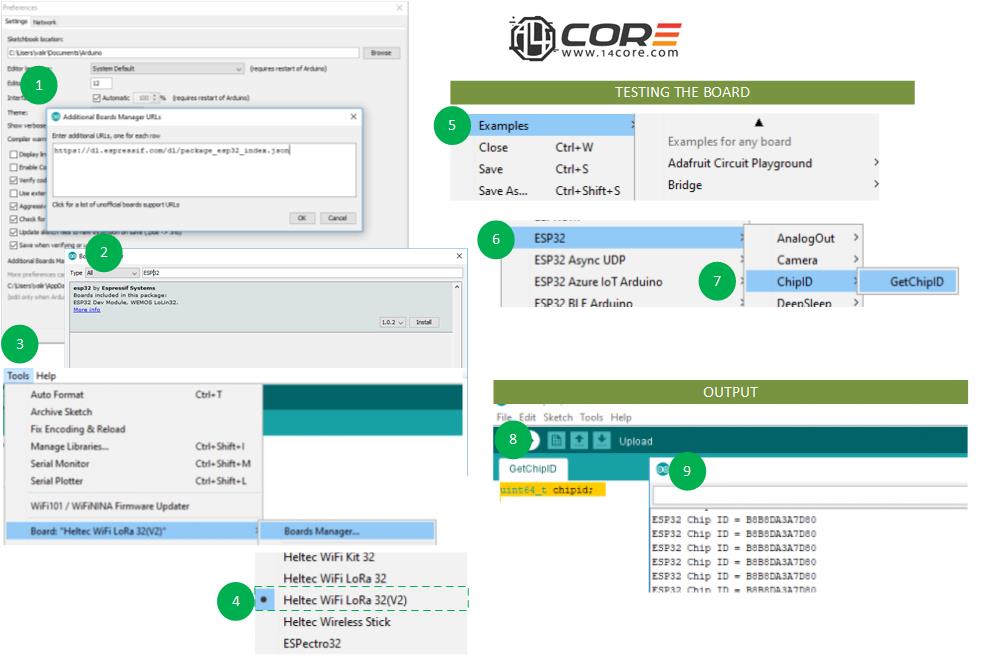The width and height of the screenshot is (987, 656).
Task: Switch to the Network preferences tab
Action: tap(44, 22)
